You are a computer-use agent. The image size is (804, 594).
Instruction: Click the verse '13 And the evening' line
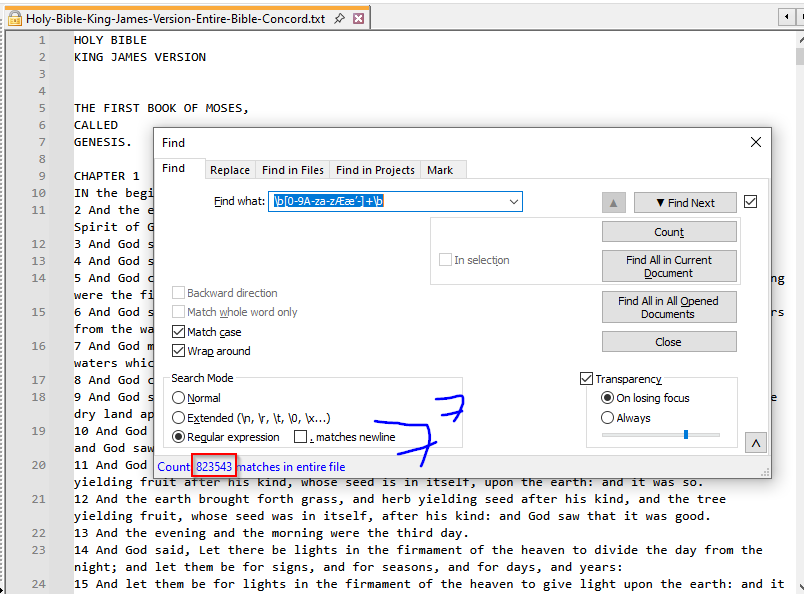(x=272, y=533)
